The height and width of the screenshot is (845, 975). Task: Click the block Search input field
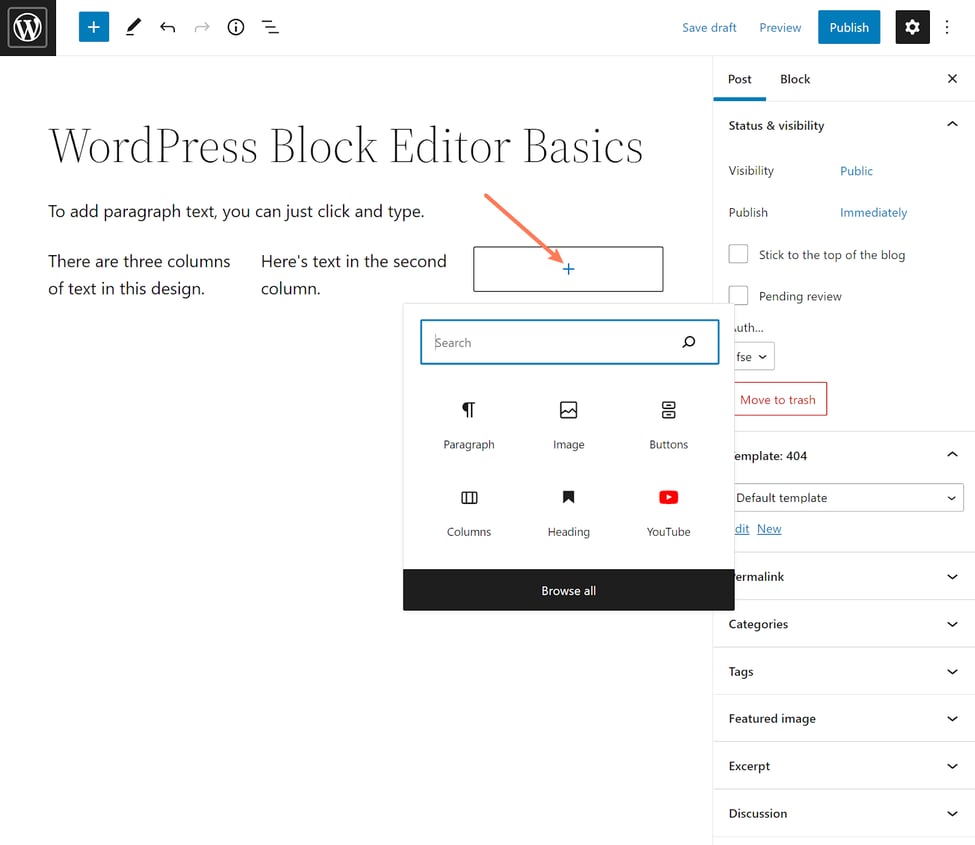coord(555,342)
